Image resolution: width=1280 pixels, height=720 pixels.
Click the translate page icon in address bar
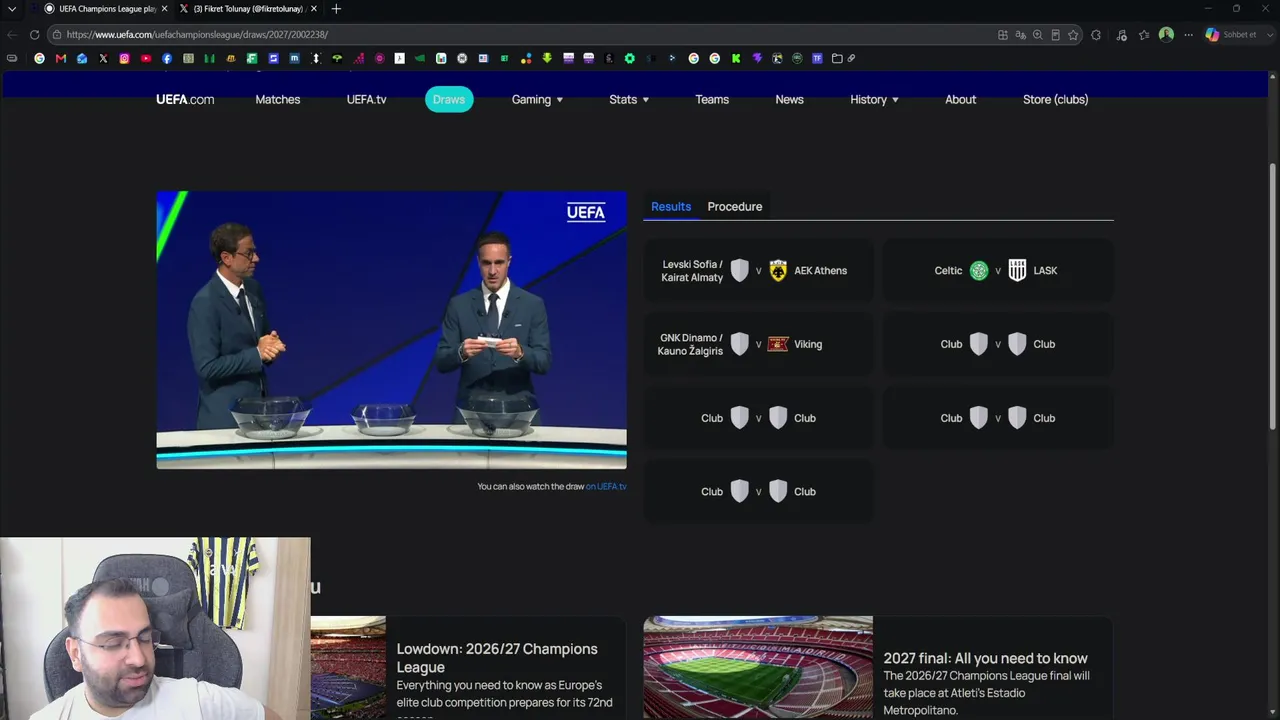click(1020, 35)
